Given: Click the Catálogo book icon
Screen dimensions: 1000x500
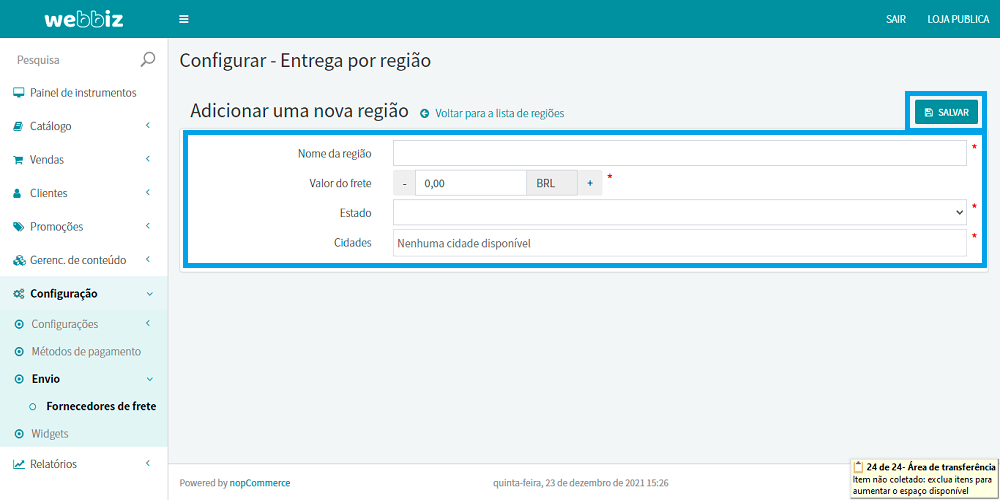Looking at the screenshot, I should click(18, 127).
